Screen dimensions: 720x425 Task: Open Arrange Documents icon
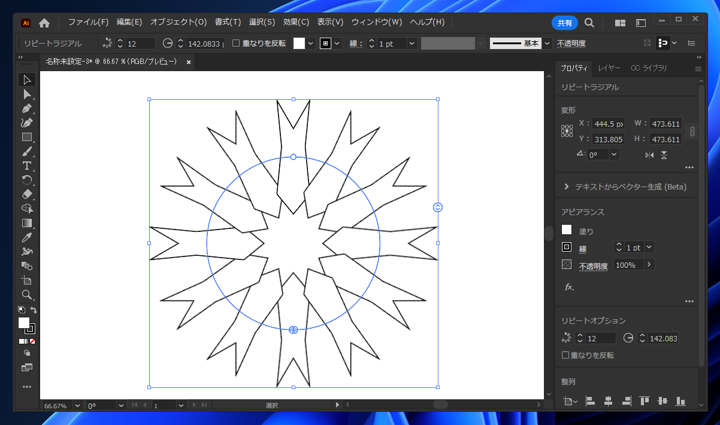(x=620, y=22)
